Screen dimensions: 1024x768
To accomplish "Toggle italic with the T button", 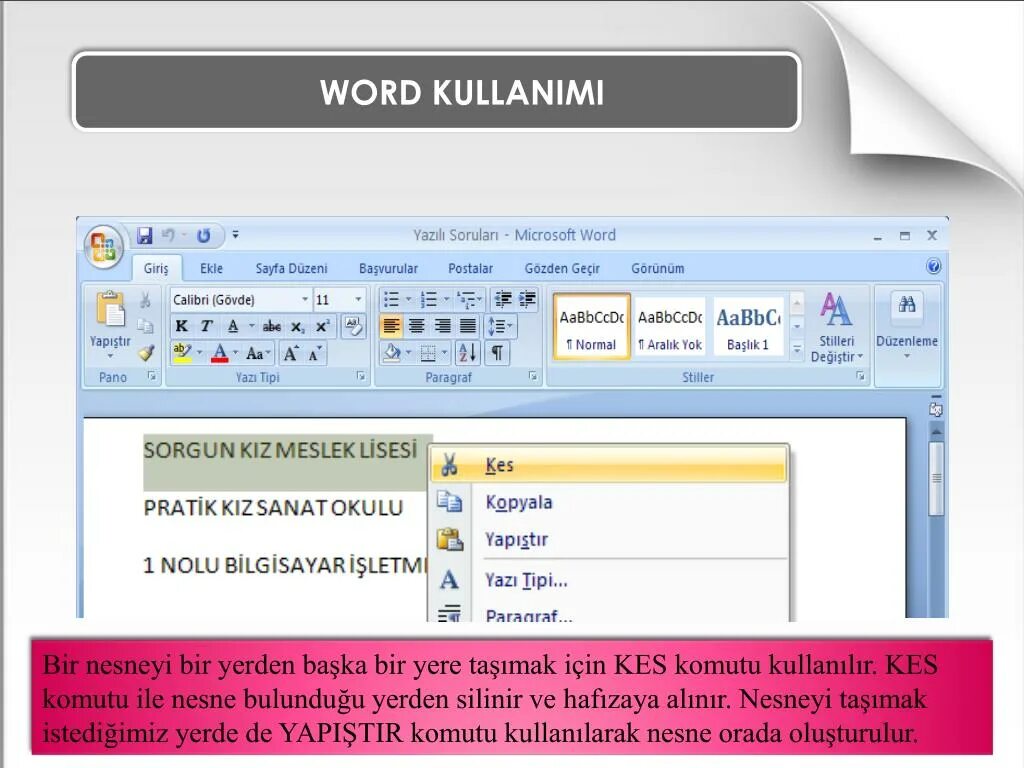I will (206, 326).
